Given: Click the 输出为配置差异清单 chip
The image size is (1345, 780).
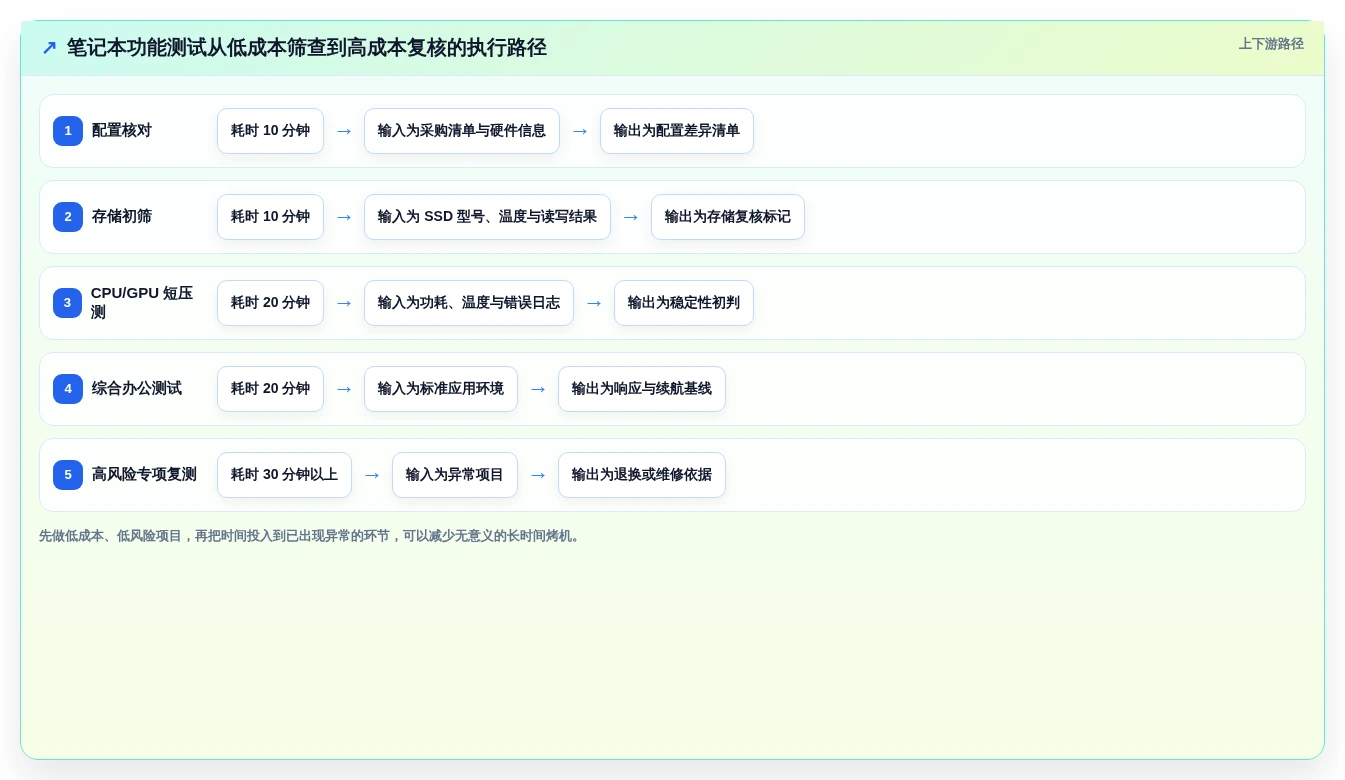Looking at the screenshot, I should click(677, 131).
